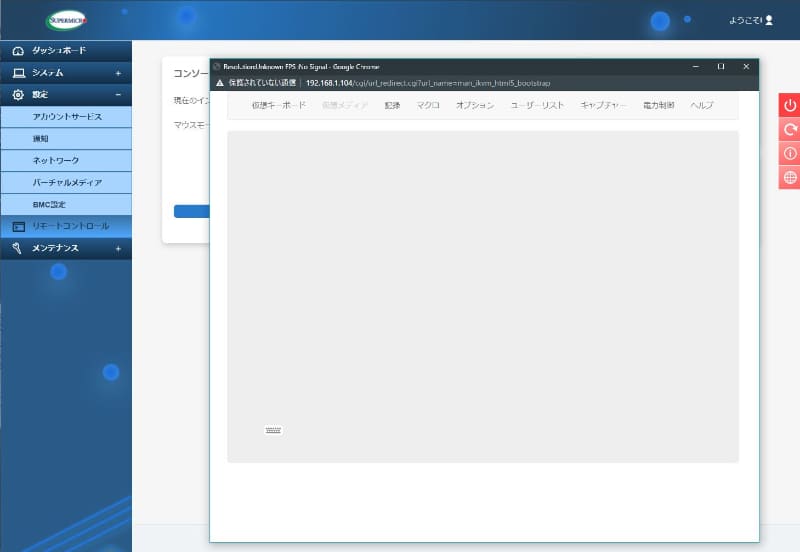The width and height of the screenshot is (800, 552).
Task: Click the リモートコントロール console icon
Action: tap(19, 227)
